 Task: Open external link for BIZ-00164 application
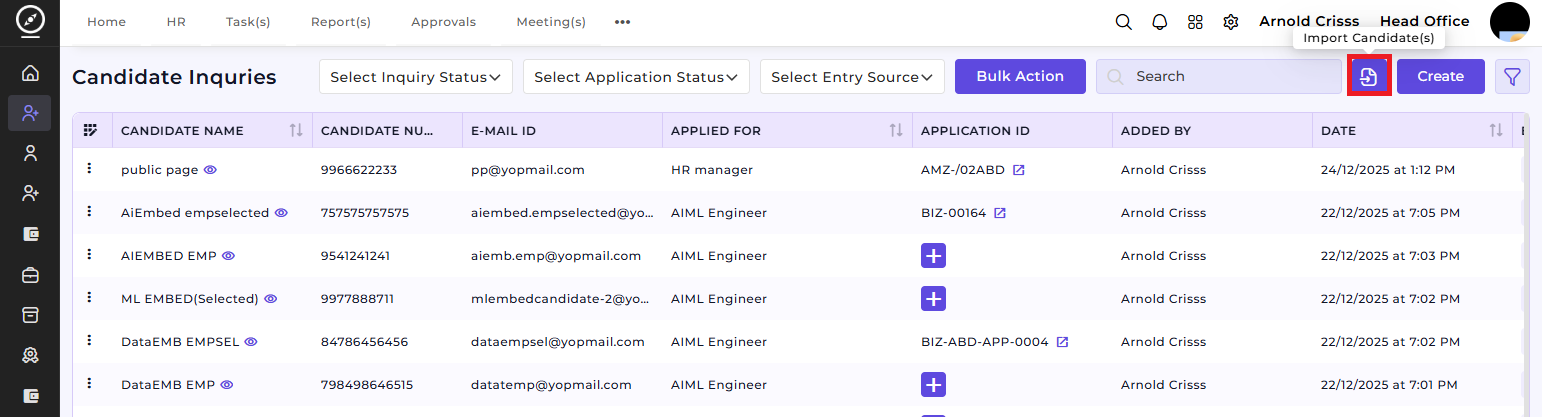(x=999, y=213)
